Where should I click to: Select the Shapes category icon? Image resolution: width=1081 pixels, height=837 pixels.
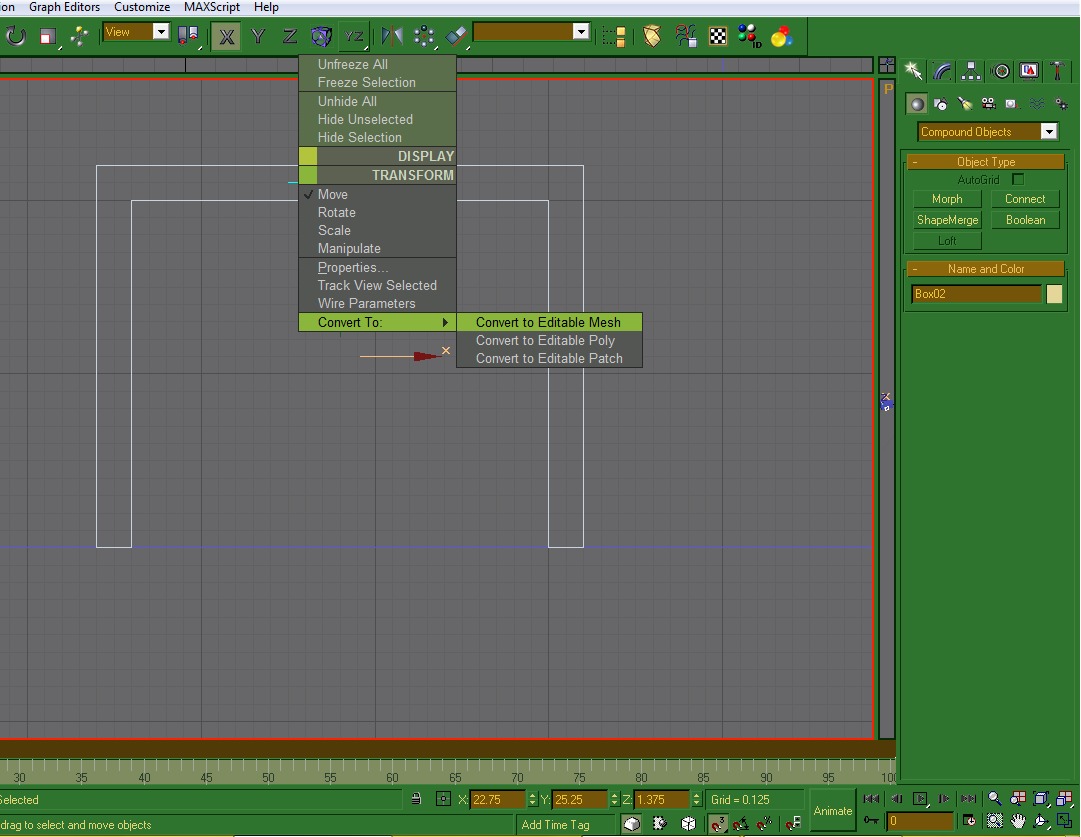coord(940,104)
